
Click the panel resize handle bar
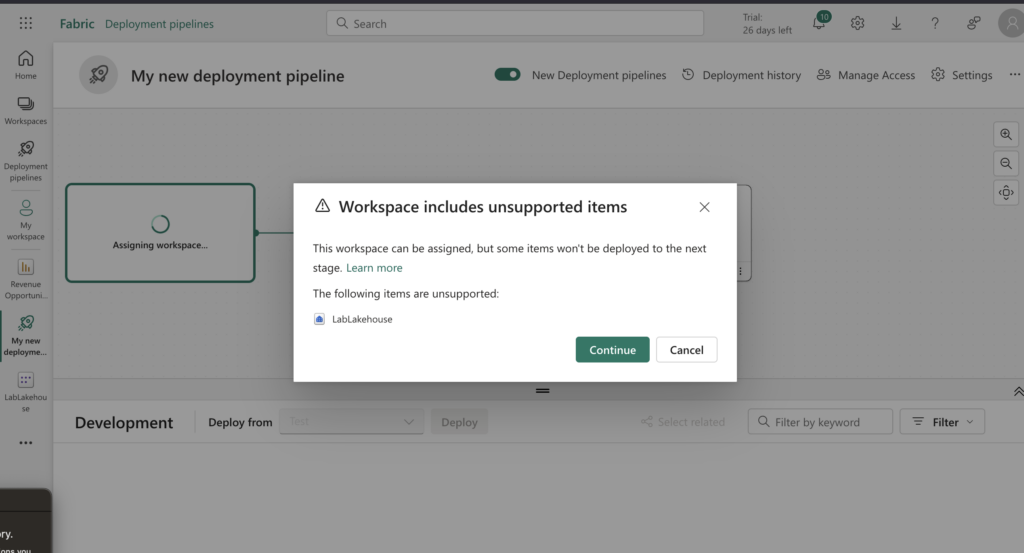pyautogui.click(x=543, y=391)
